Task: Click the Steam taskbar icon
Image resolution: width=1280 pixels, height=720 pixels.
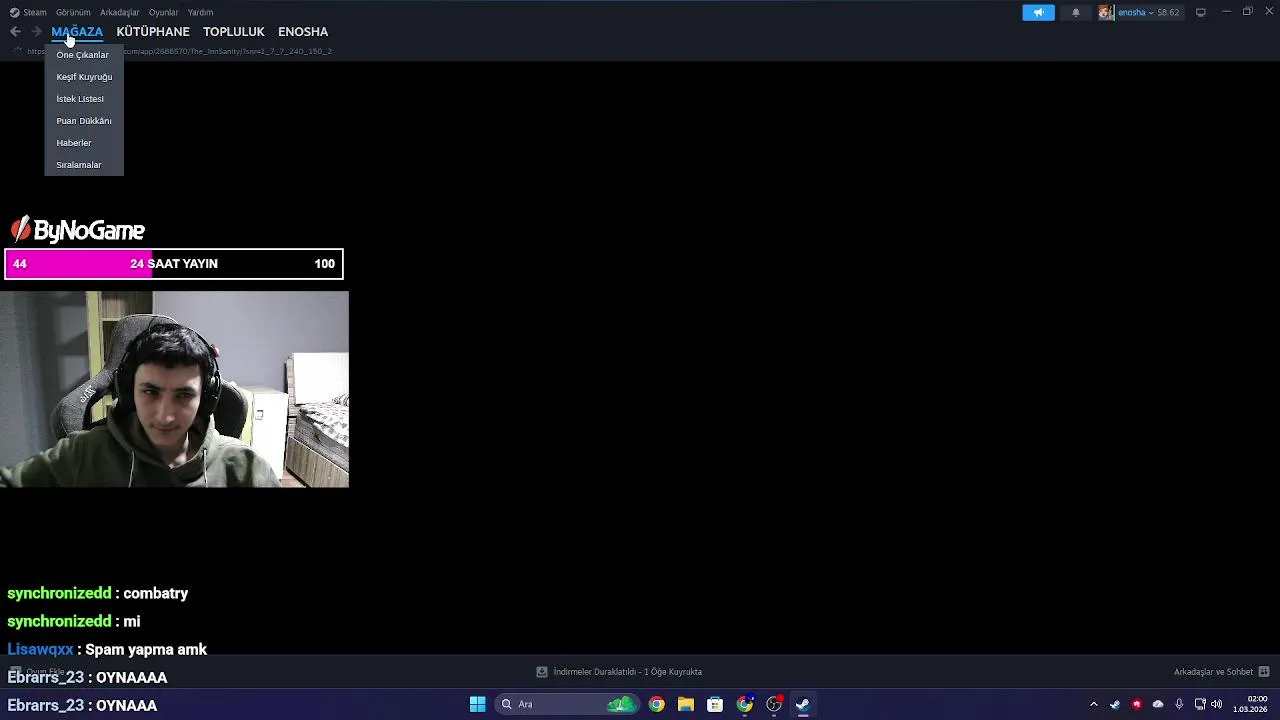Action: point(802,704)
